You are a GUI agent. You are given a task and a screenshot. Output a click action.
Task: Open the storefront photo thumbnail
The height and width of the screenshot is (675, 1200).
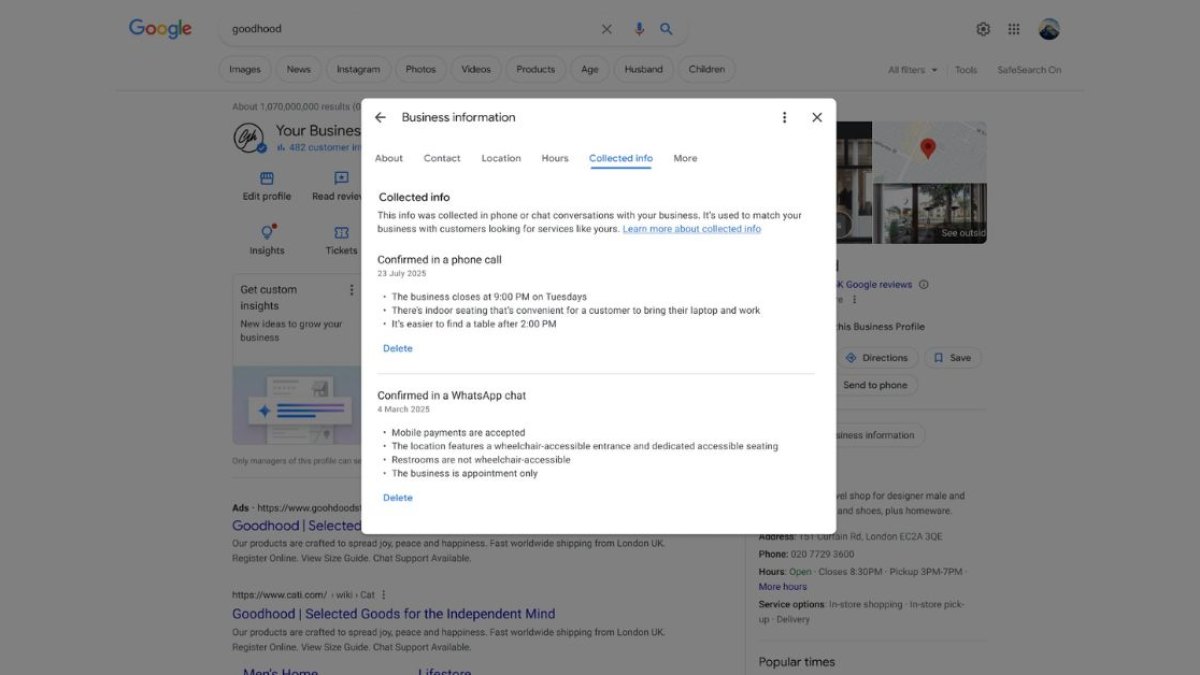point(929,213)
